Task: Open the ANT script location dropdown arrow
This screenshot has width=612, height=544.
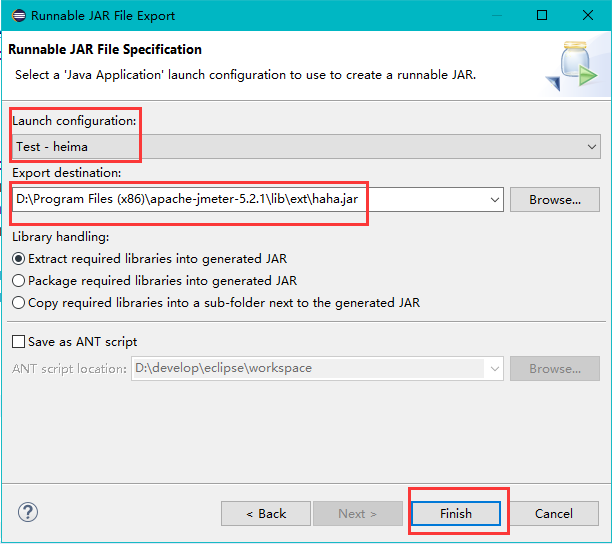Action: coord(495,368)
